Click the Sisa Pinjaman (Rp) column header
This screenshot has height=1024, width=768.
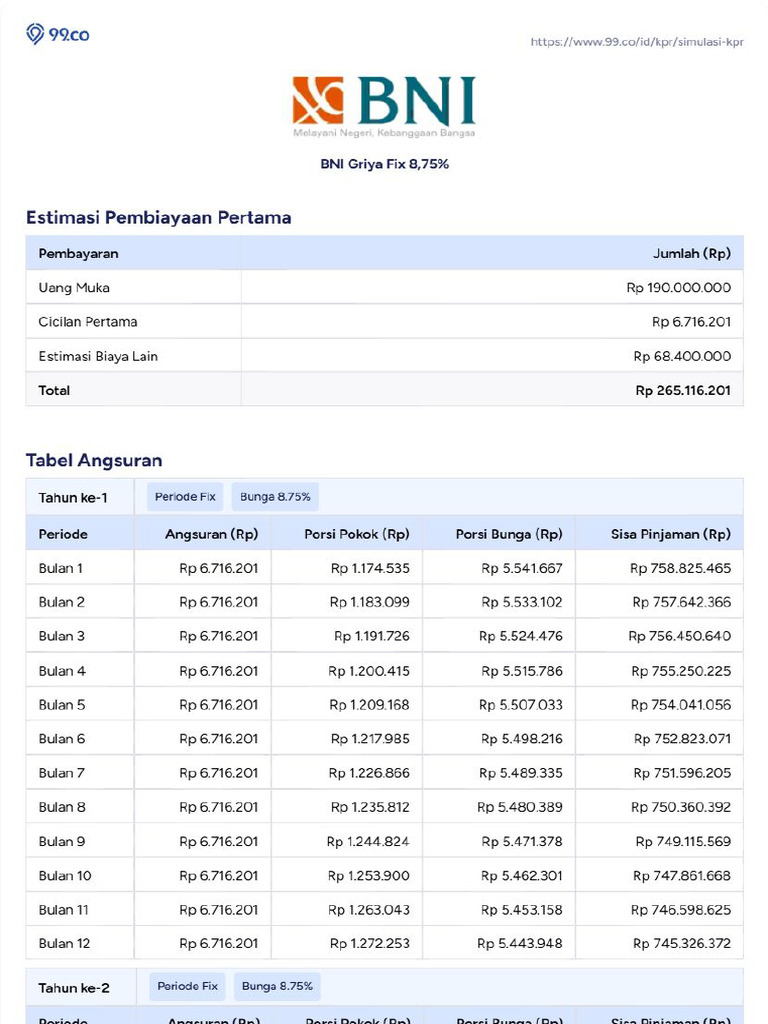coord(670,534)
